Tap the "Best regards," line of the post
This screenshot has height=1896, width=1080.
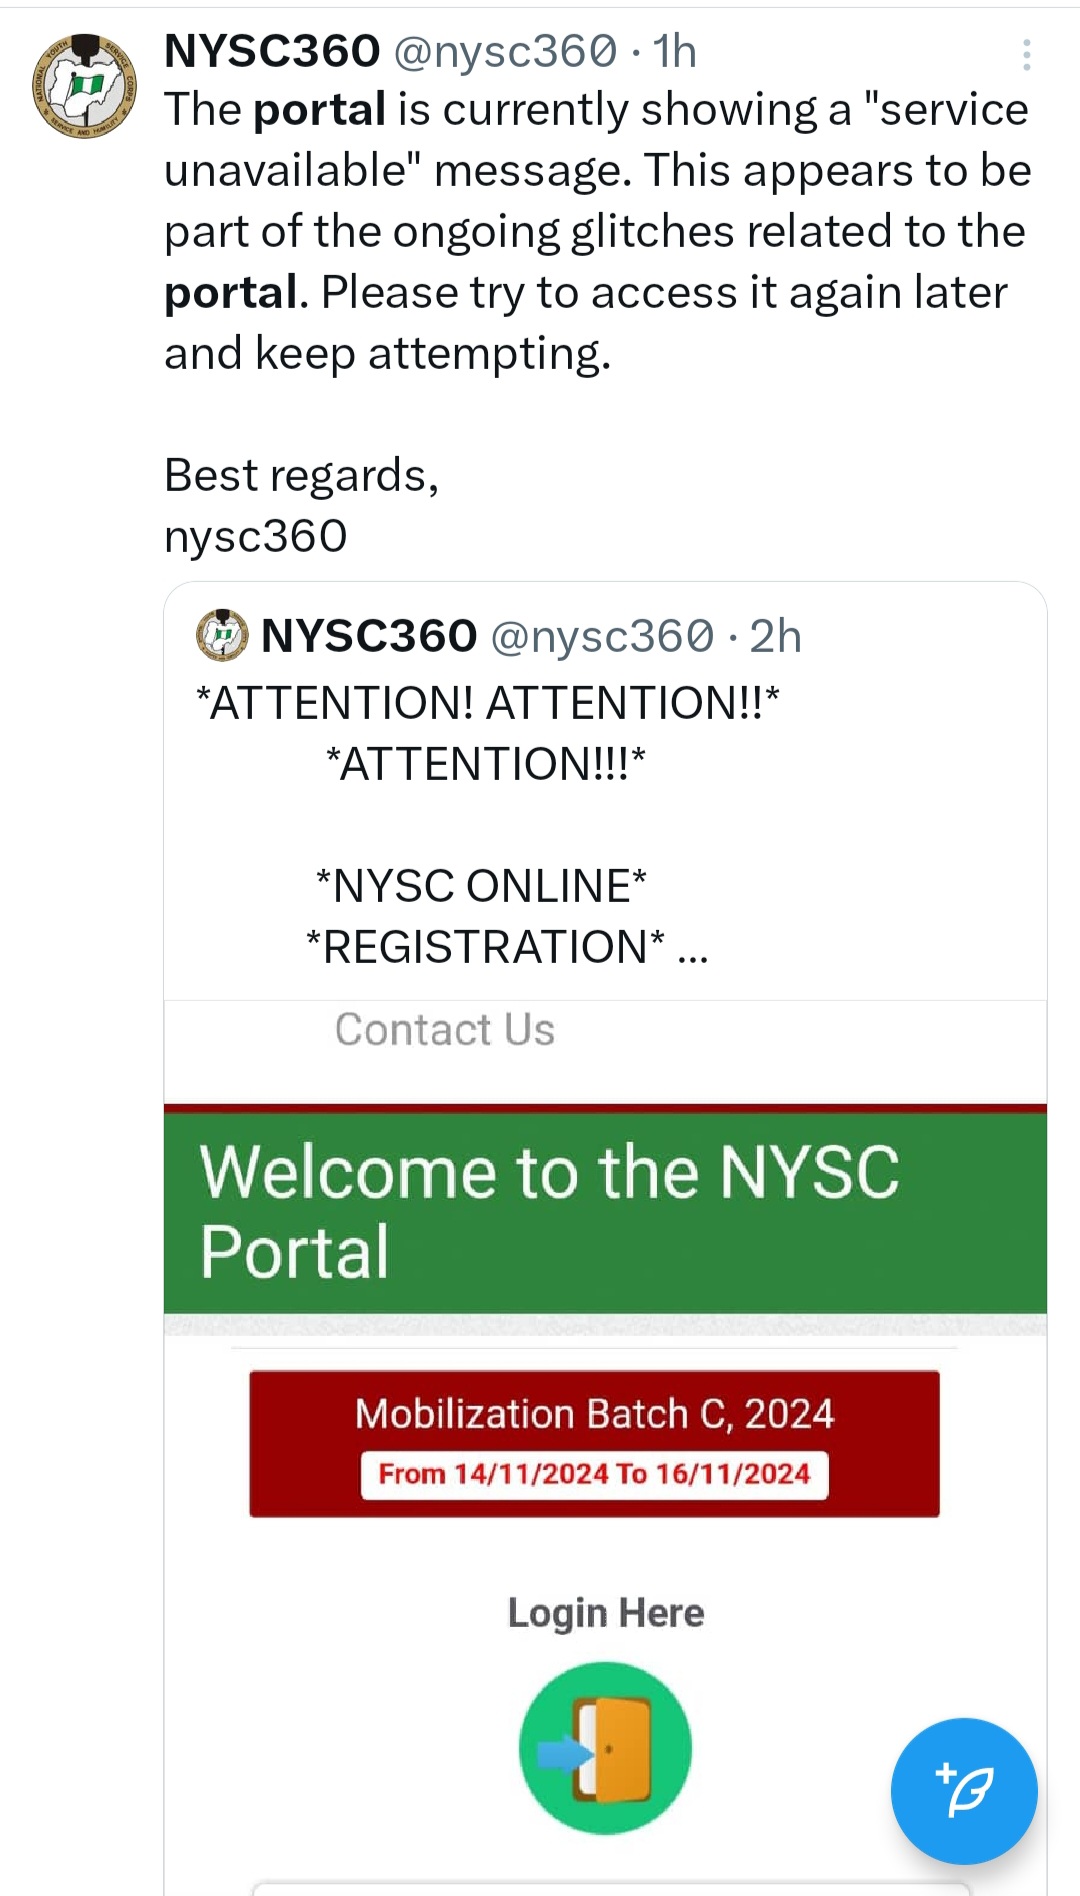301,475
